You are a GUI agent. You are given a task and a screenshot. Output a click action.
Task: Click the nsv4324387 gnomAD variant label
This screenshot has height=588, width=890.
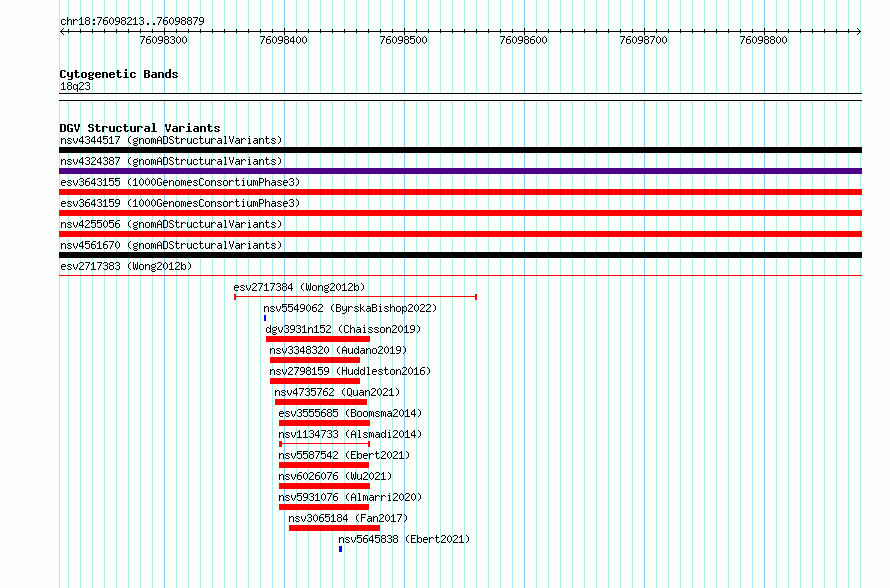(x=171, y=161)
